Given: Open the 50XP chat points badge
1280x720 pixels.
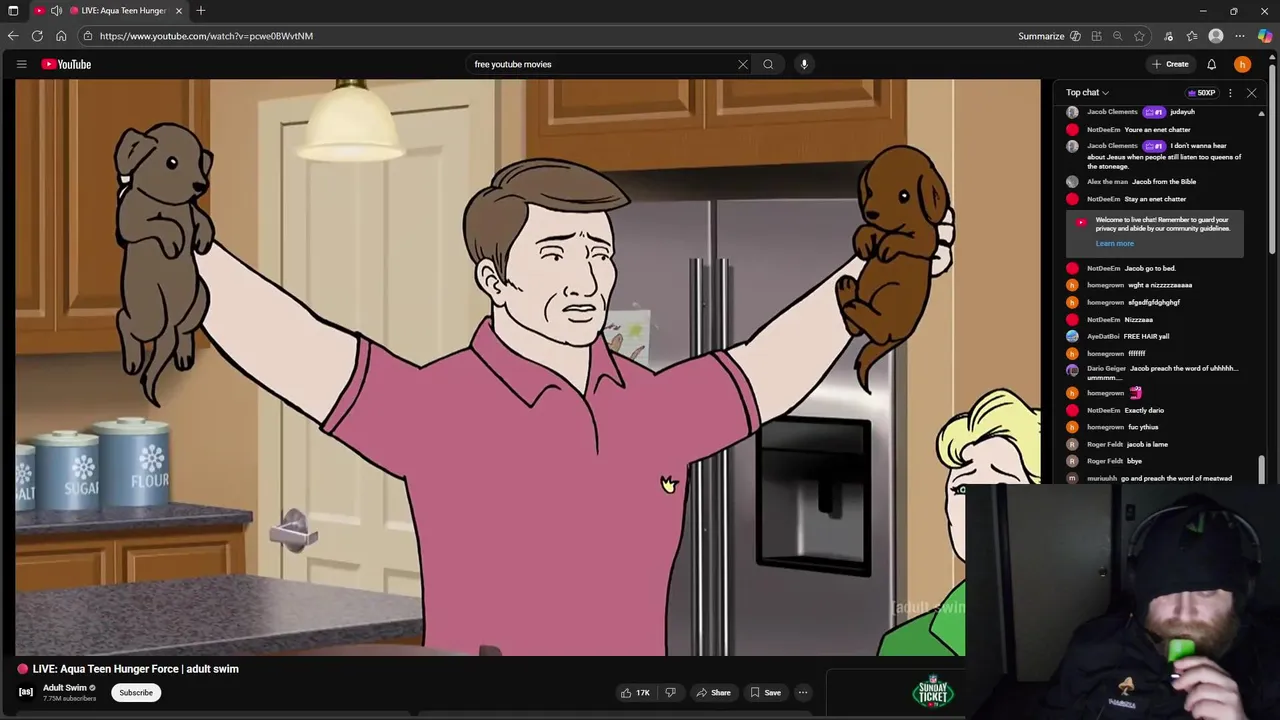Looking at the screenshot, I should pyautogui.click(x=1201, y=92).
